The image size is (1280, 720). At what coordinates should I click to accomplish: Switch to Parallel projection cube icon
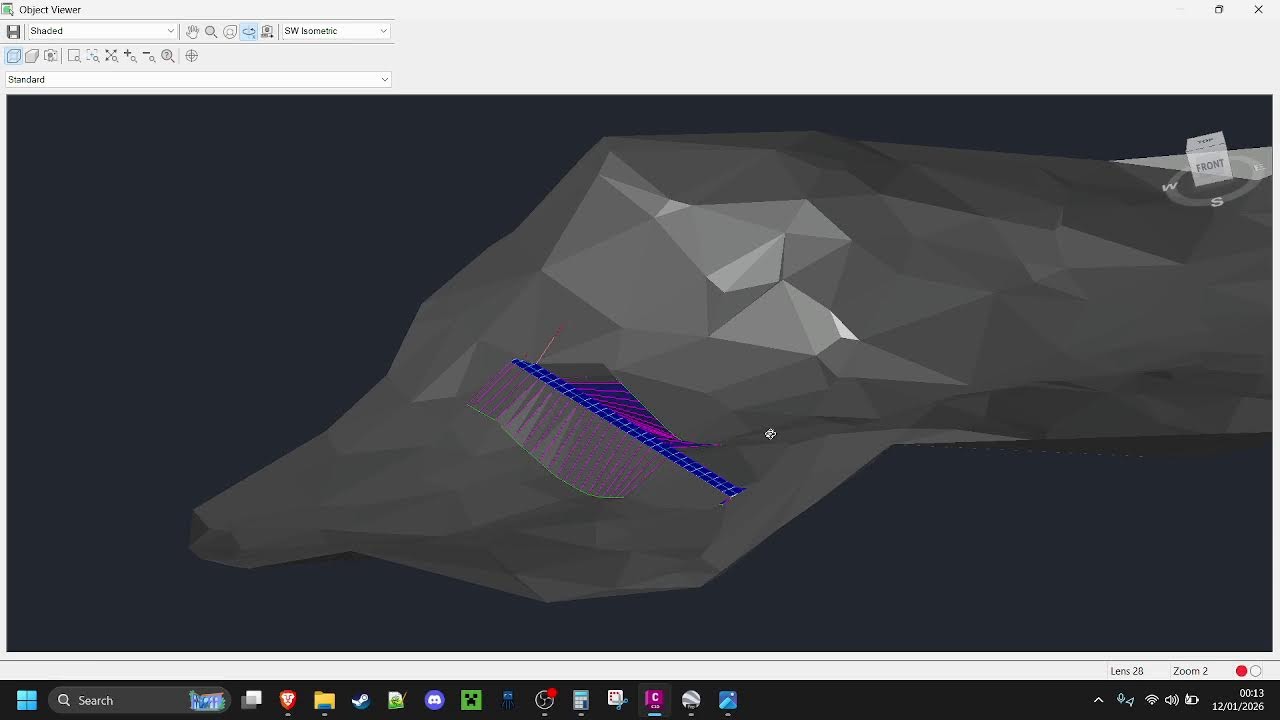14,56
